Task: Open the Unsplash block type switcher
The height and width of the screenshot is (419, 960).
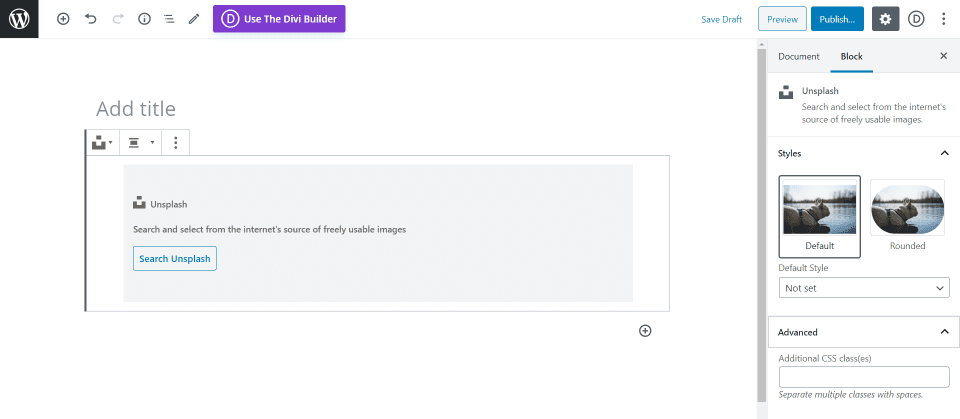Action: (102, 143)
